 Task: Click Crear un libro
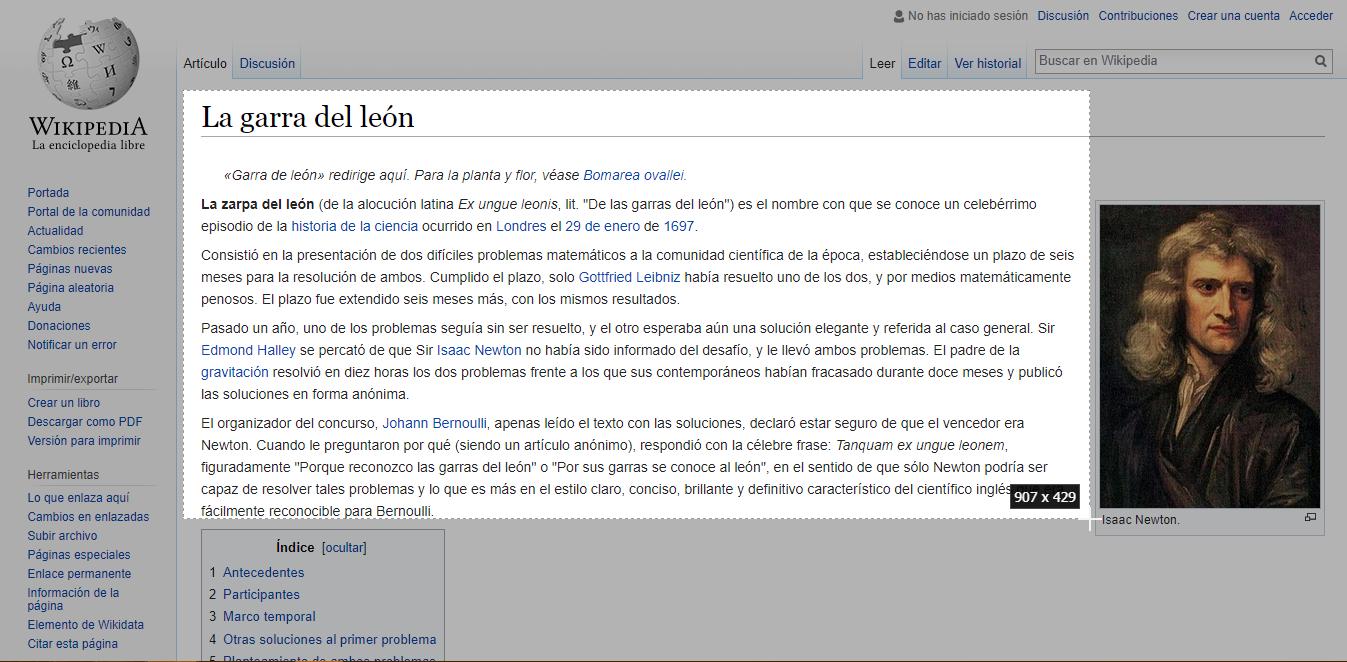coord(63,403)
